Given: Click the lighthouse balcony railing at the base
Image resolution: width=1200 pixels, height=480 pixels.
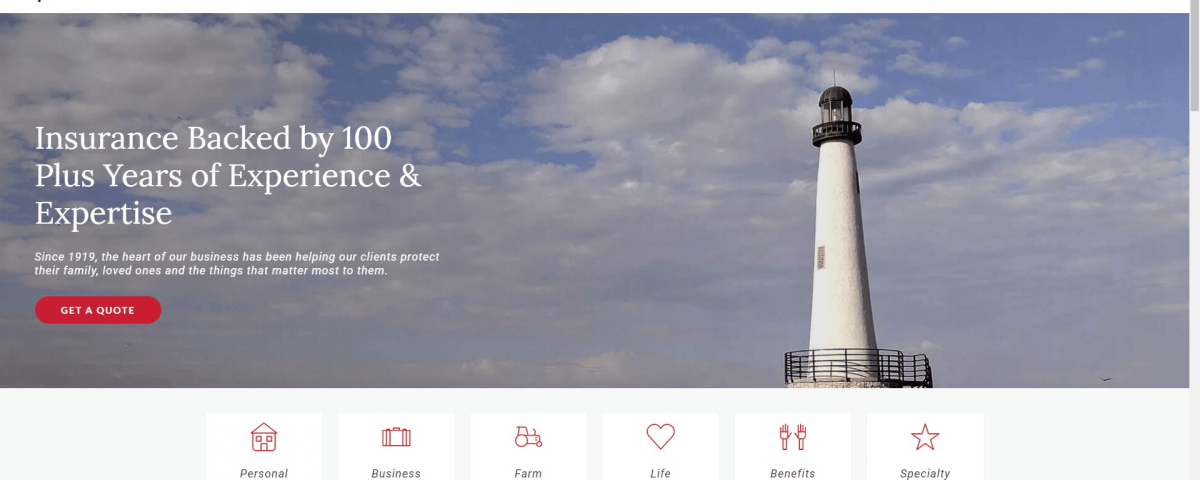Looking at the screenshot, I should (858, 367).
